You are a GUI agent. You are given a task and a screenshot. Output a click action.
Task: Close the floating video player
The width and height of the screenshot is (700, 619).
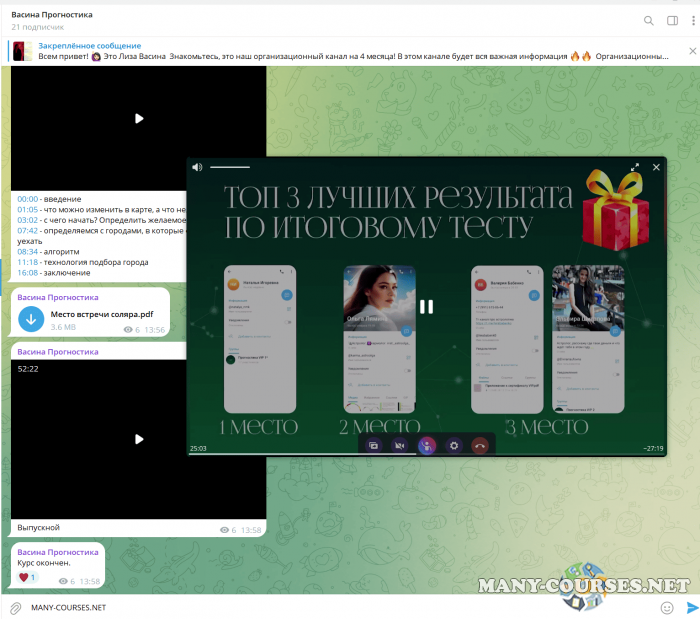[656, 167]
